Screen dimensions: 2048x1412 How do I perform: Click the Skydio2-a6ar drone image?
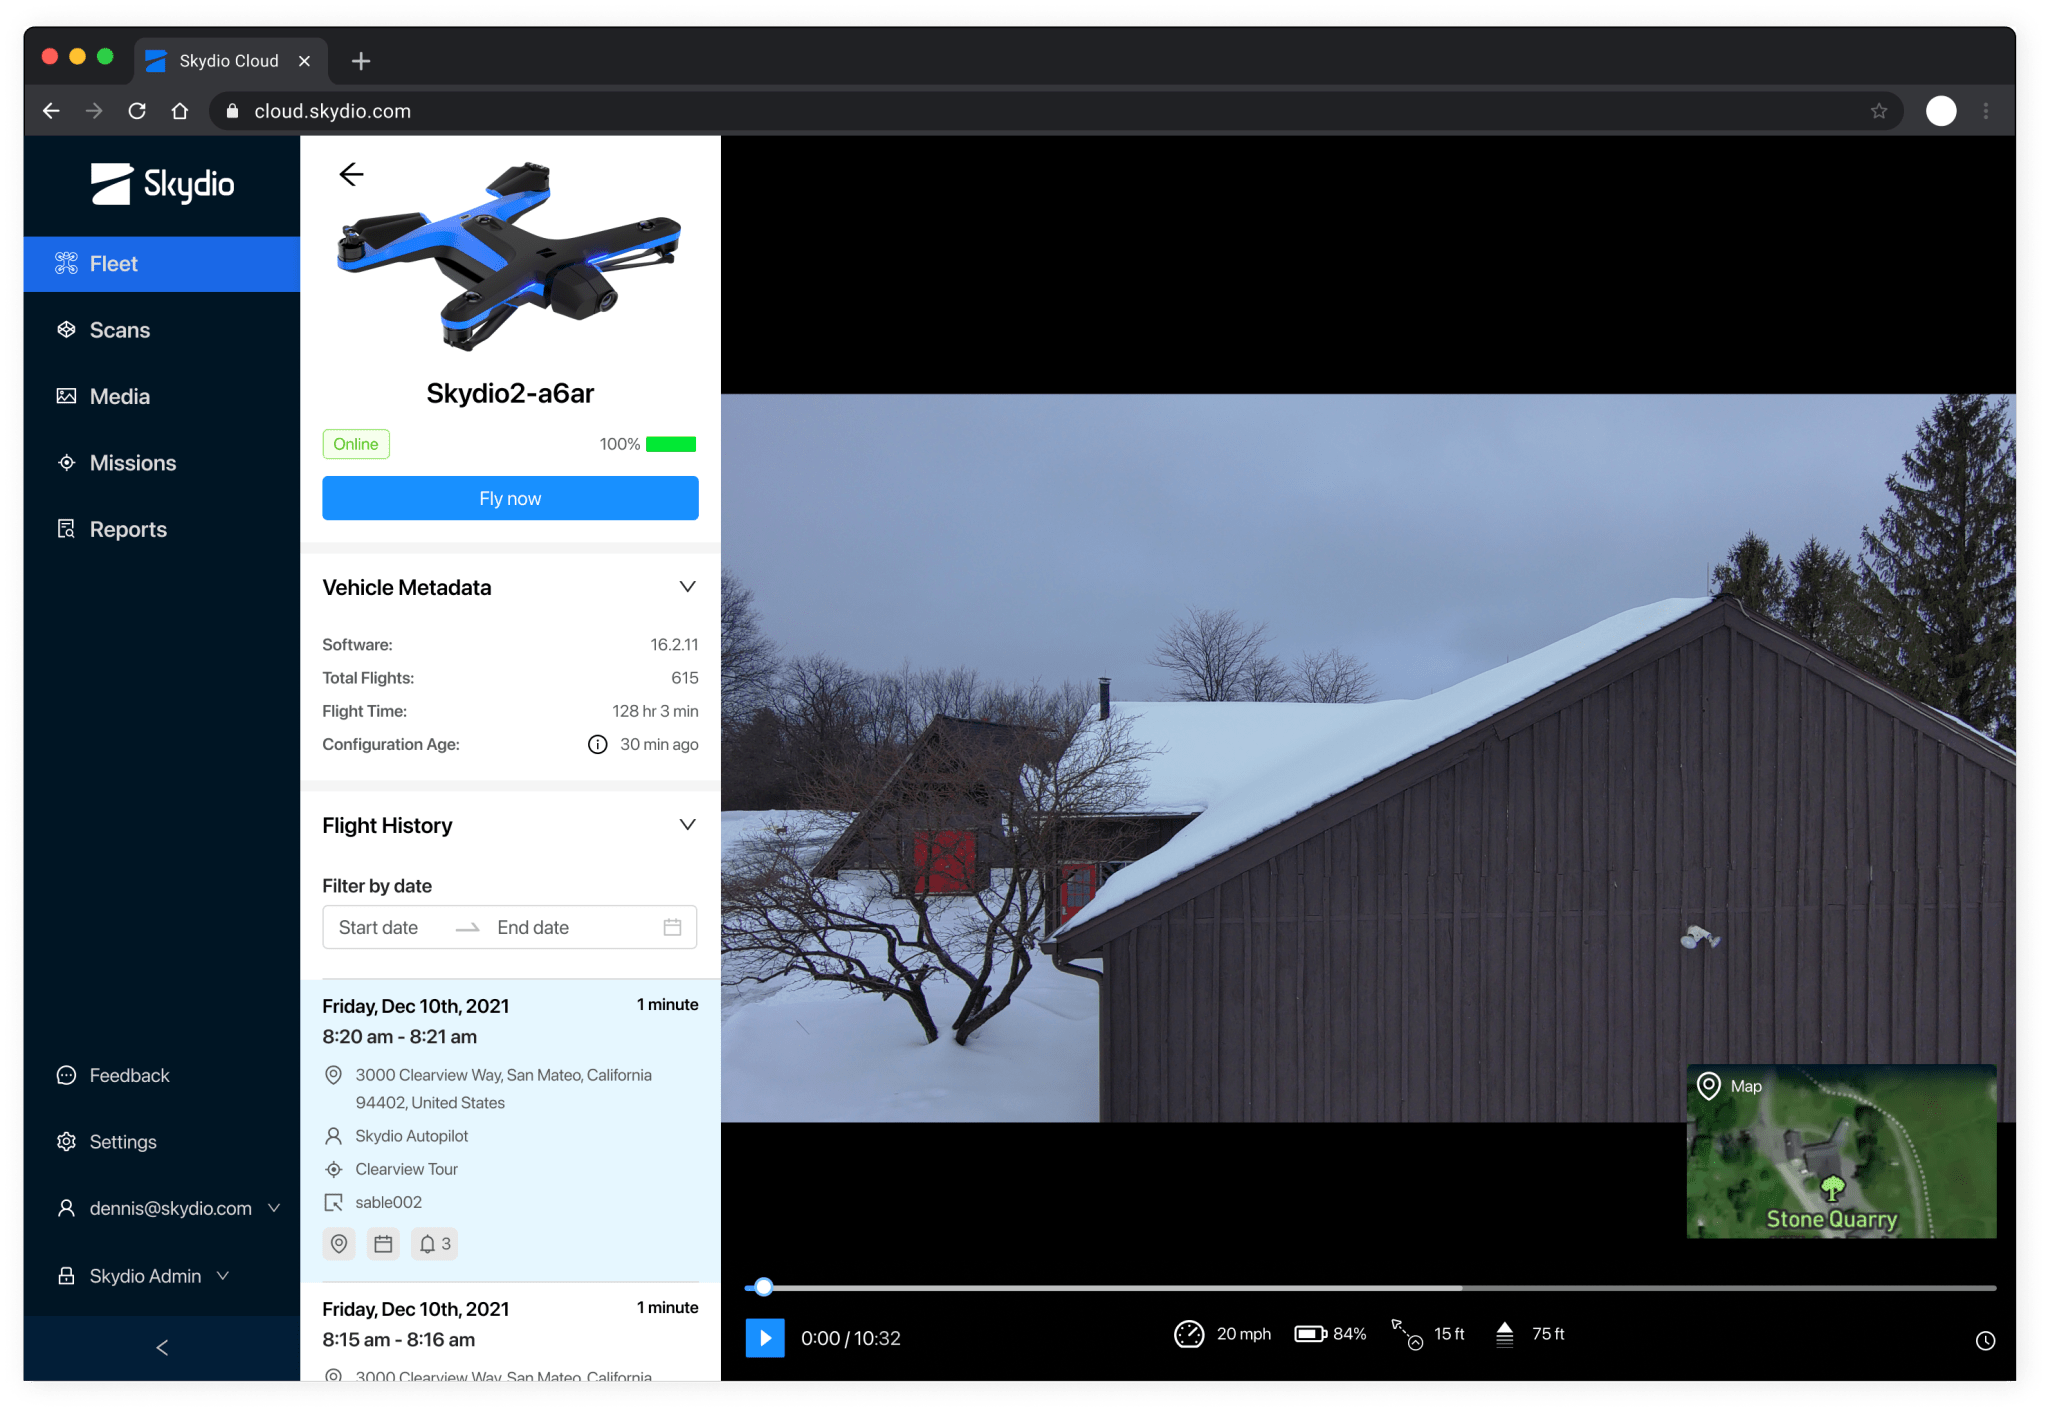point(510,256)
